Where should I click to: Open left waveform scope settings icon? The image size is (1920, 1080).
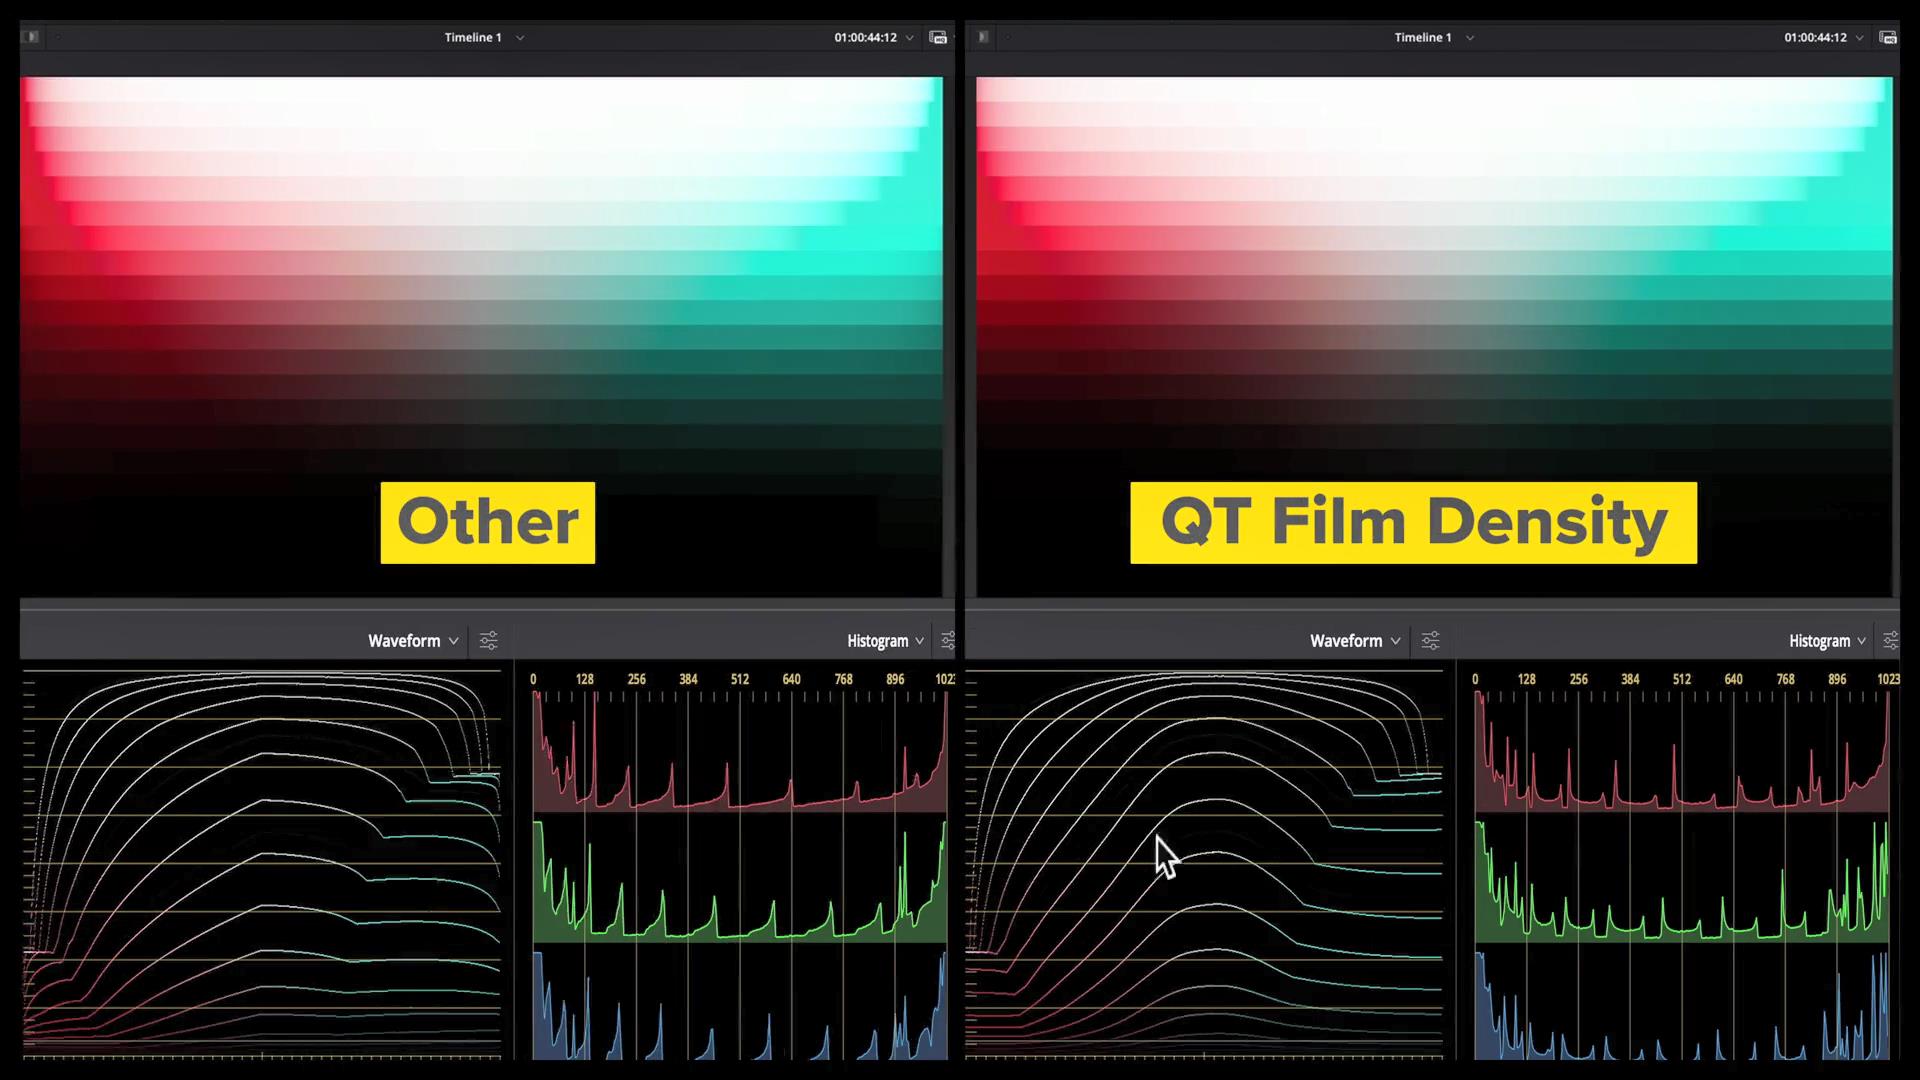point(488,641)
